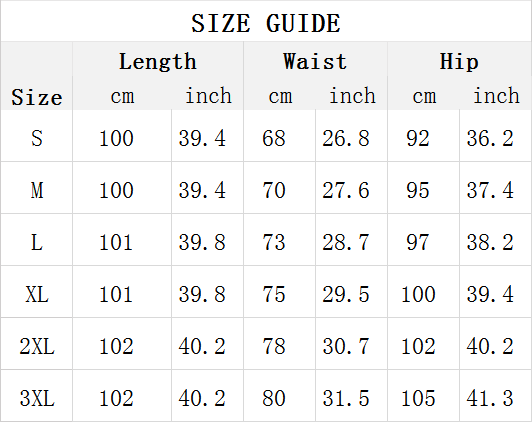Image resolution: width=532 pixels, height=422 pixels.
Task: Click hip value 97 in L row
Action: pos(418,242)
